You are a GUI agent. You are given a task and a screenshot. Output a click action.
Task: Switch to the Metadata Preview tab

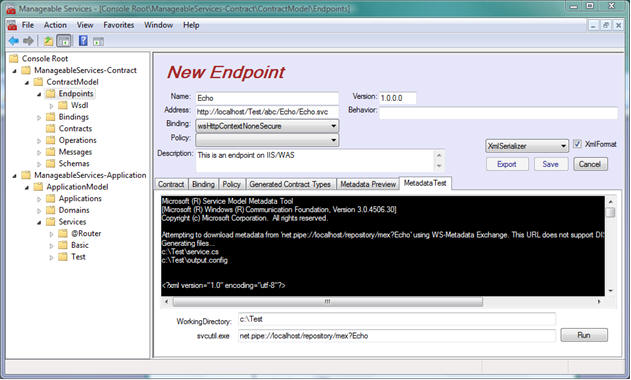click(368, 184)
